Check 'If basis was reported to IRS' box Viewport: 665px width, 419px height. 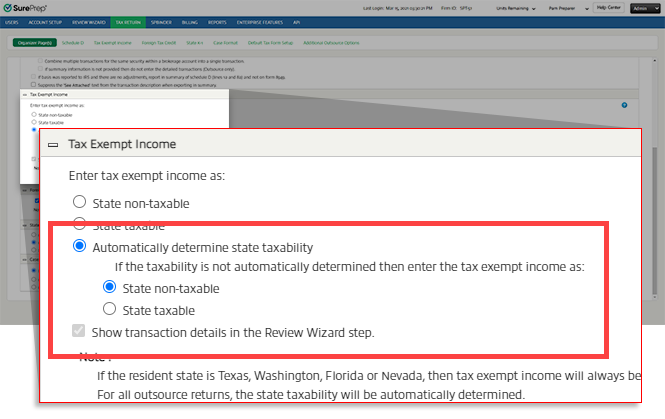[34, 77]
